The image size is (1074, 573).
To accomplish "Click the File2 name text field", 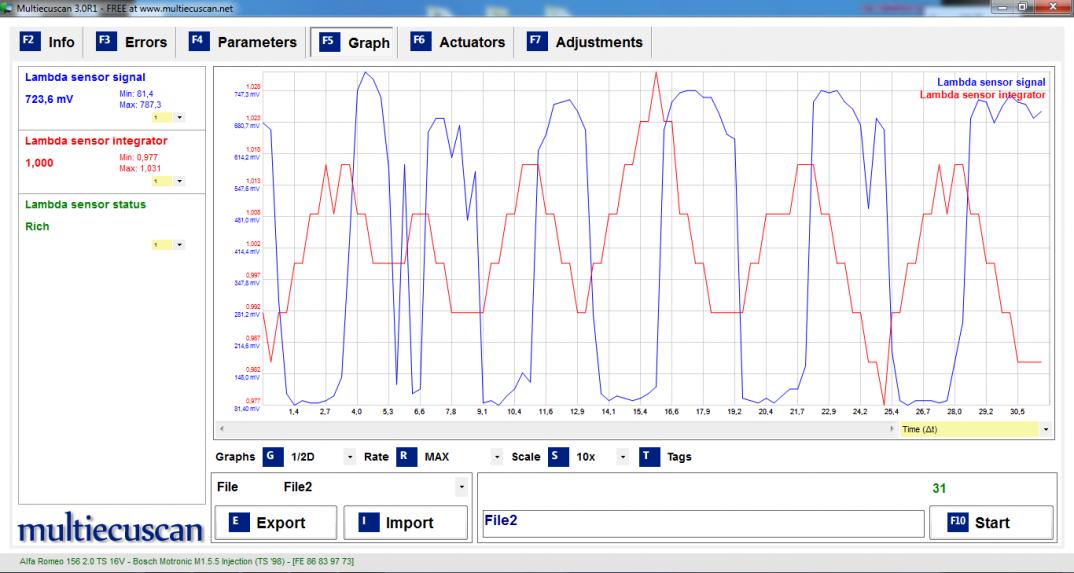I will 700,523.
